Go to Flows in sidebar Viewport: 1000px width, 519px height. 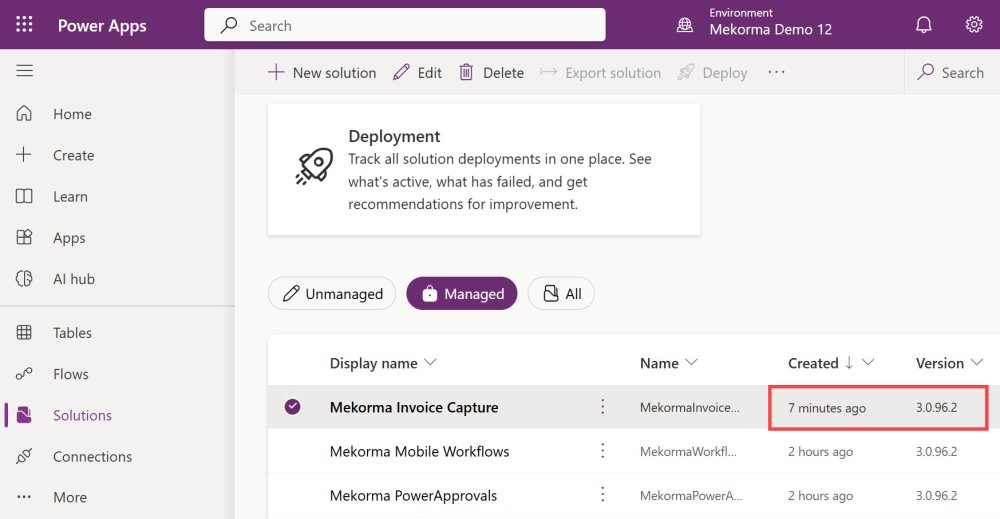point(70,374)
